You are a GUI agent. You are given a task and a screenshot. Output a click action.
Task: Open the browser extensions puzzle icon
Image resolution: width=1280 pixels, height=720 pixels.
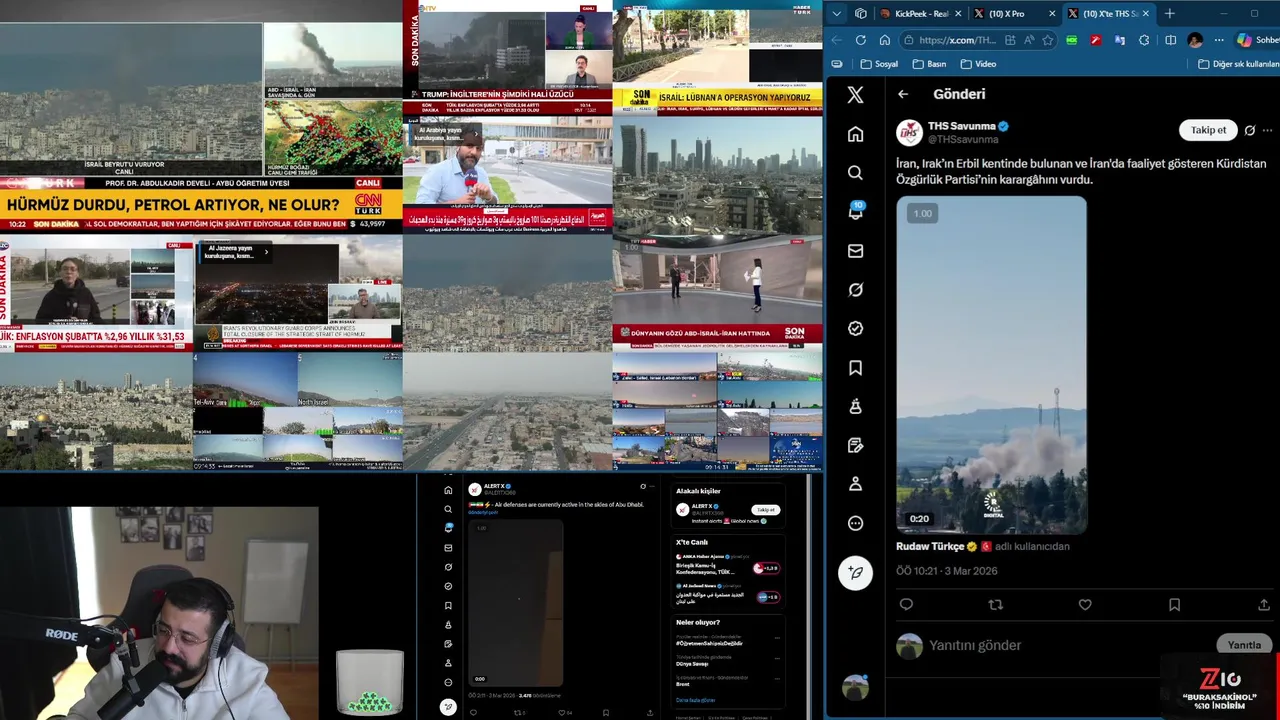point(1144,40)
